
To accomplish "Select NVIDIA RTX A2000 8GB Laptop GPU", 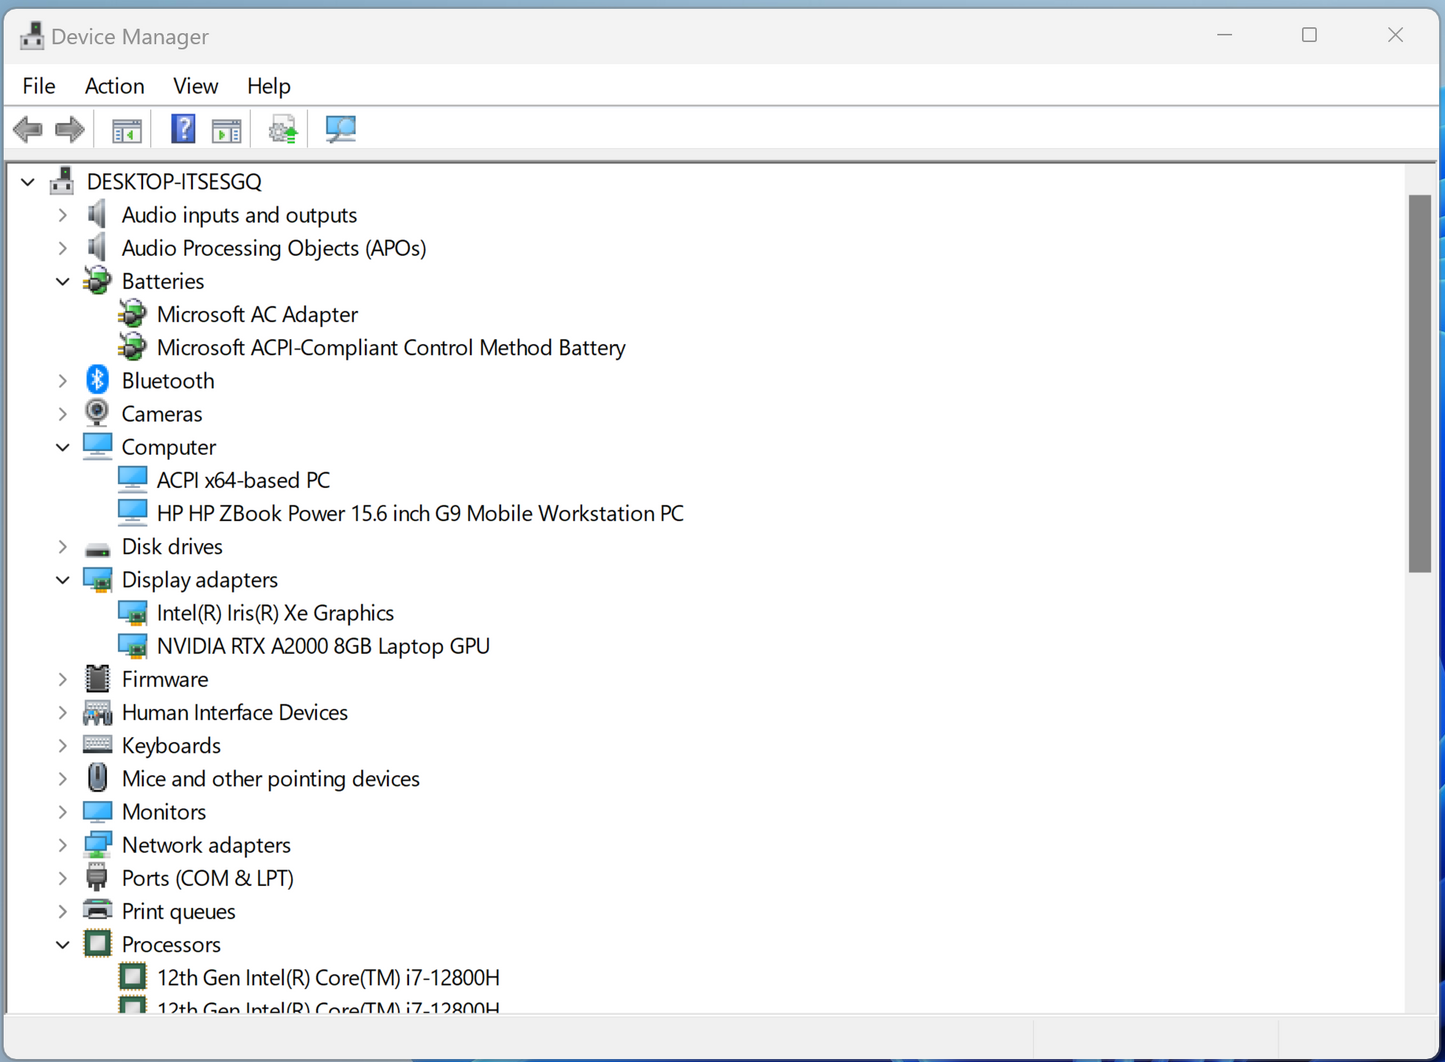I will 323,646.
